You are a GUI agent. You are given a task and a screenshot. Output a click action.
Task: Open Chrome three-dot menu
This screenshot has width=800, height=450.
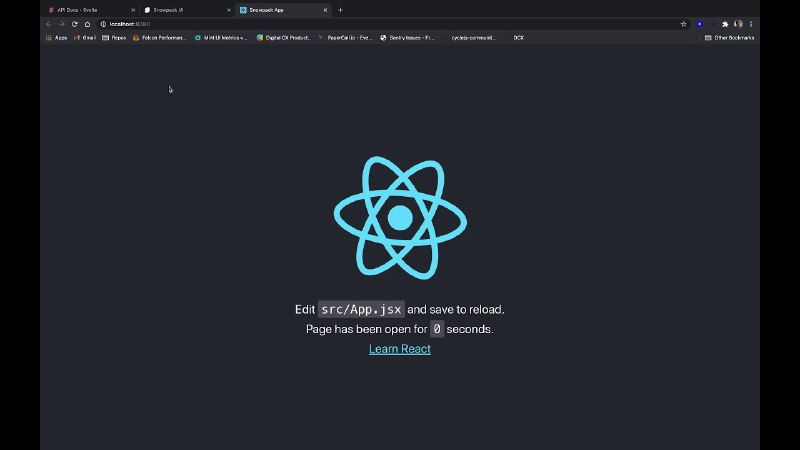[751, 24]
